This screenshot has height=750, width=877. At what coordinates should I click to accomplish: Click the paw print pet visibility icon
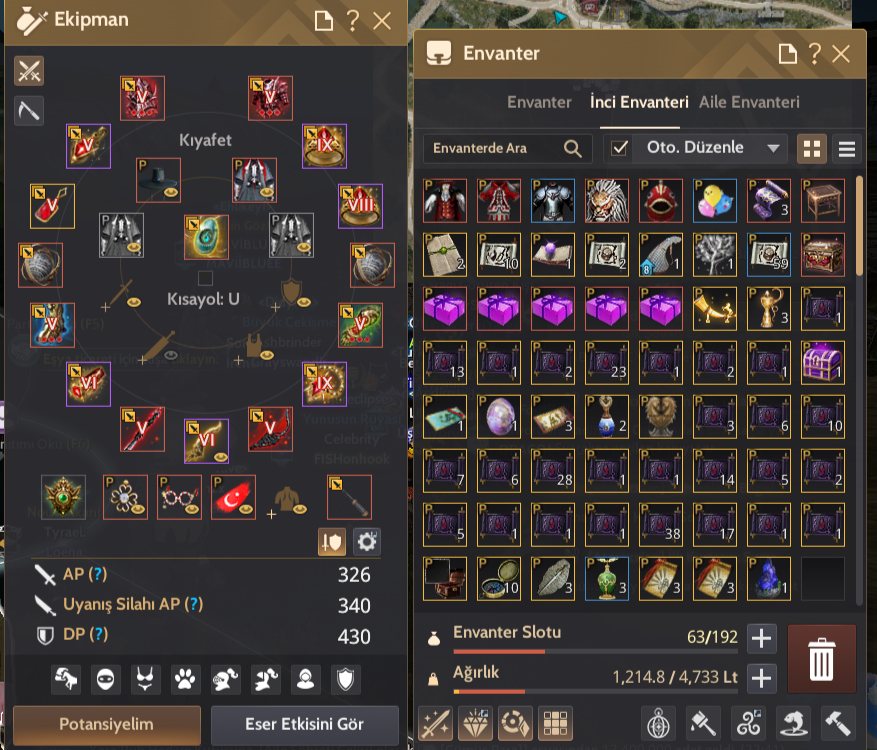pos(185,680)
